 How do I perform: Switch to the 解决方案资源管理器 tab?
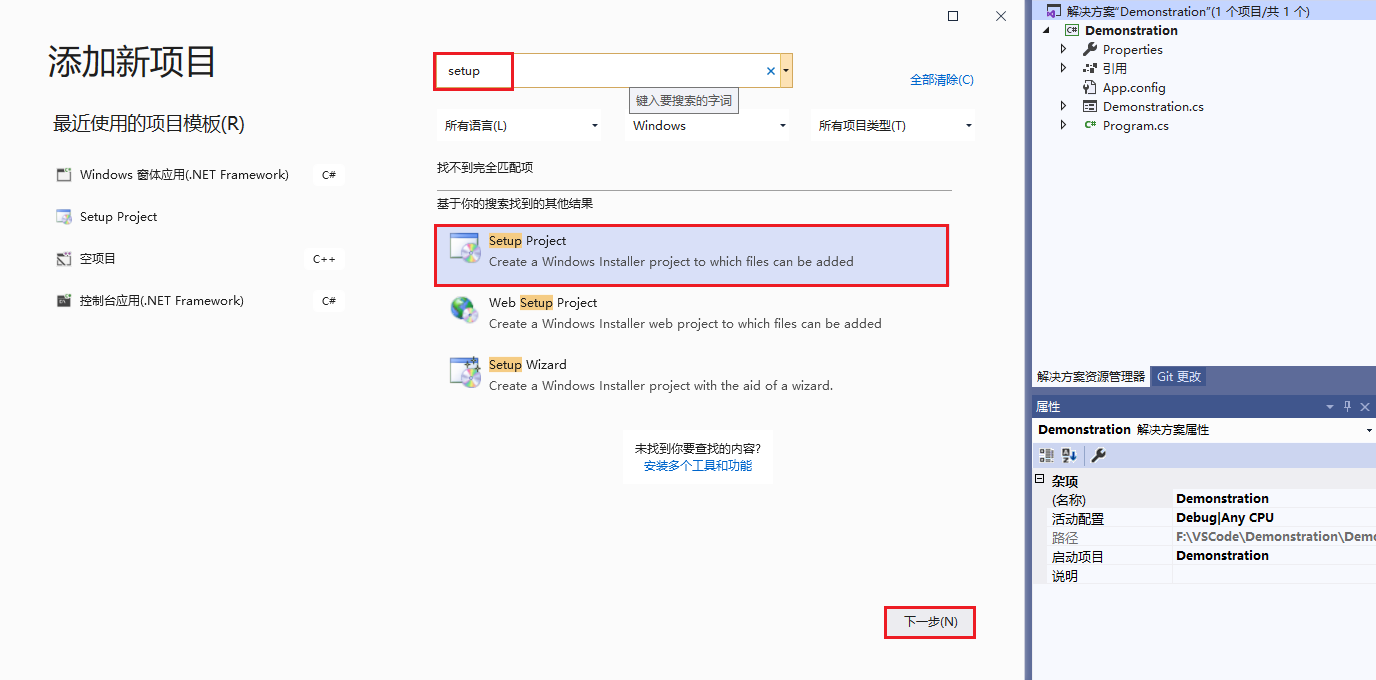(x=1091, y=377)
